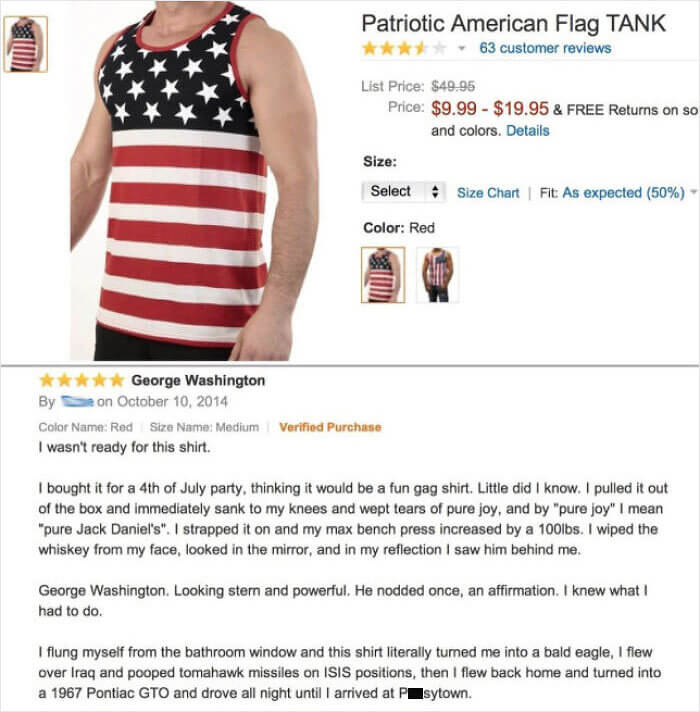700x712 pixels.
Task: Open the star rating dropdown arrow
Action: 461,48
